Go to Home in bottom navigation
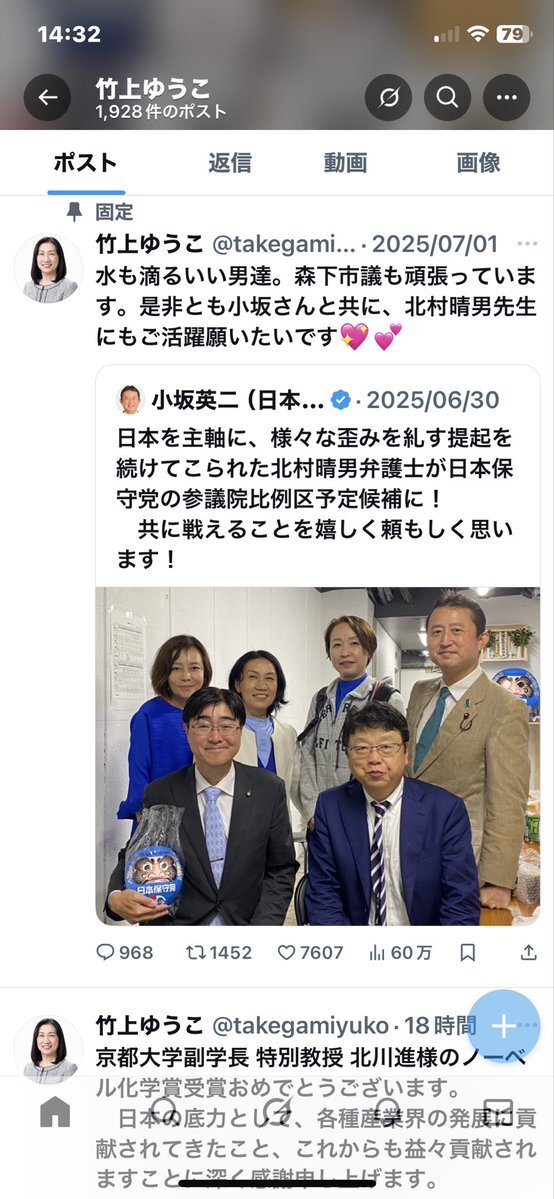Image resolution: width=554 pixels, height=1199 pixels. click(x=55, y=1112)
